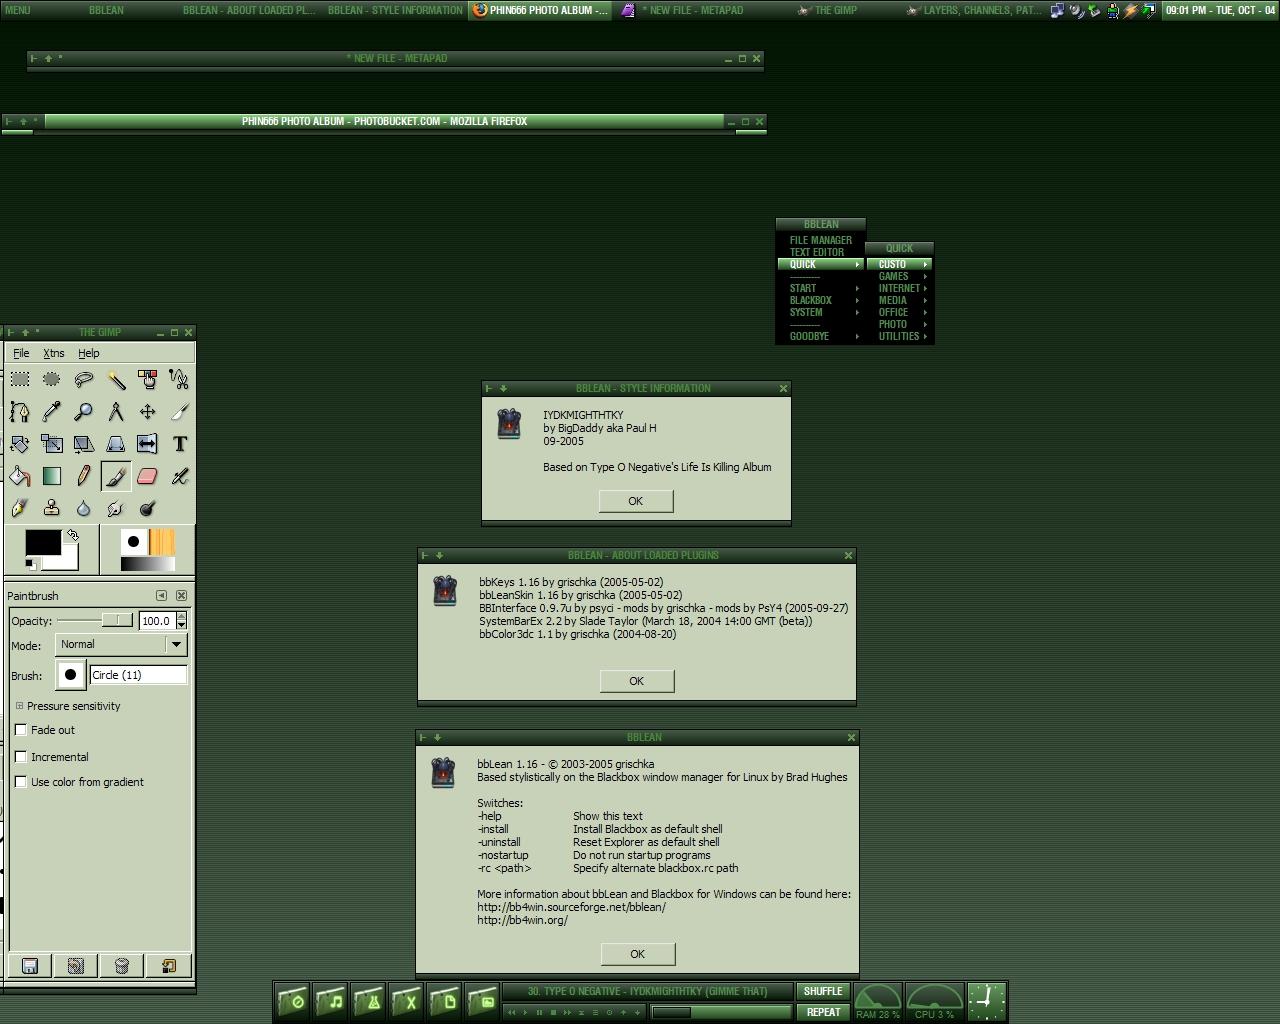Viewport: 1280px width, 1024px height.
Task: Toggle the REPEAT button in player bar
Action: 823,1012
